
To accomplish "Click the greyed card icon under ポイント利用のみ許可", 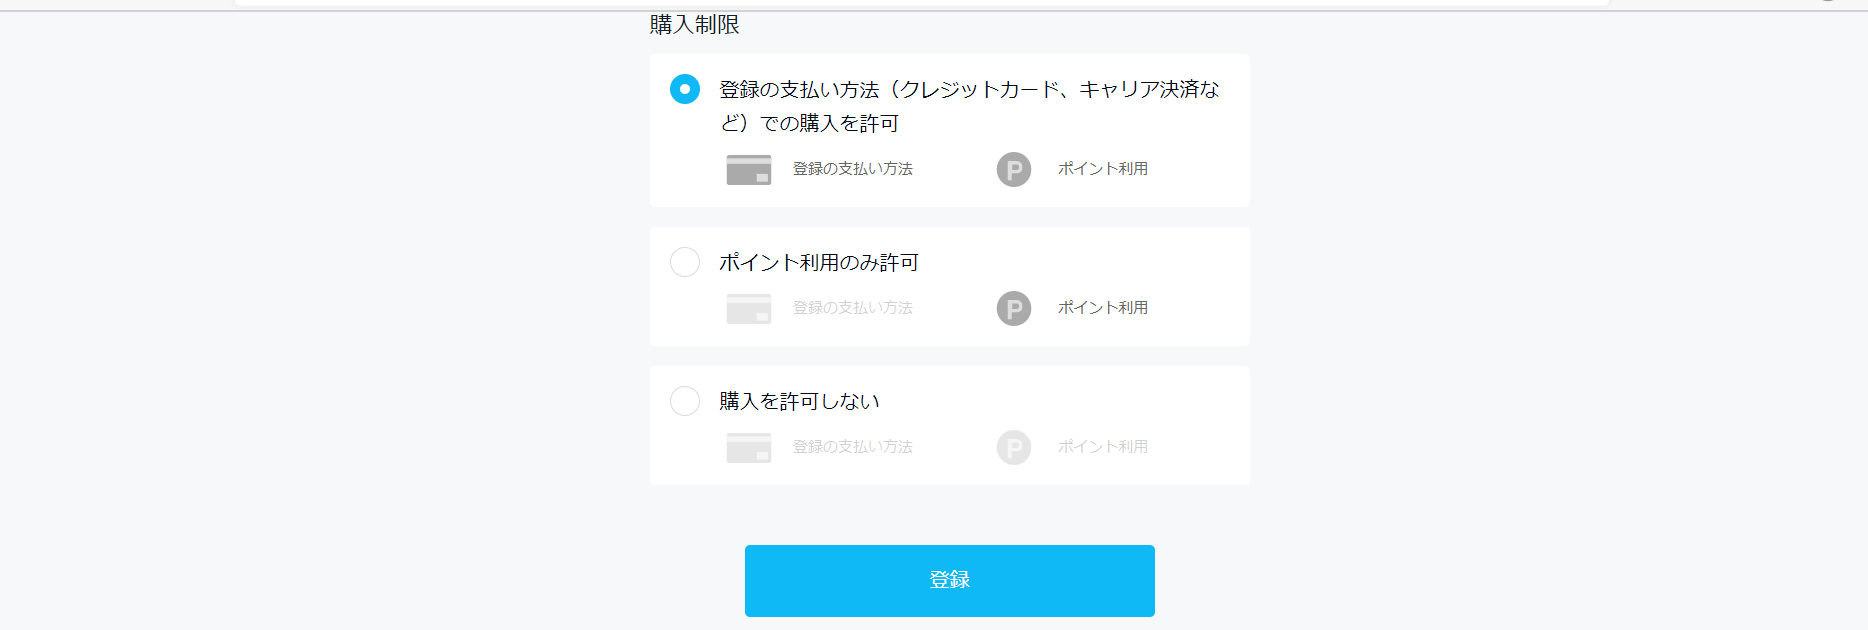I will [749, 309].
